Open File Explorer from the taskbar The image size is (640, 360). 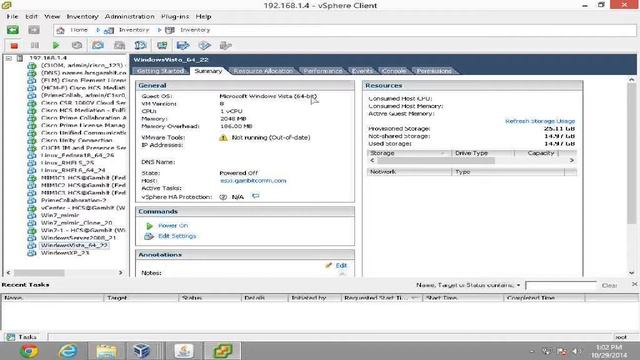(x=107, y=351)
